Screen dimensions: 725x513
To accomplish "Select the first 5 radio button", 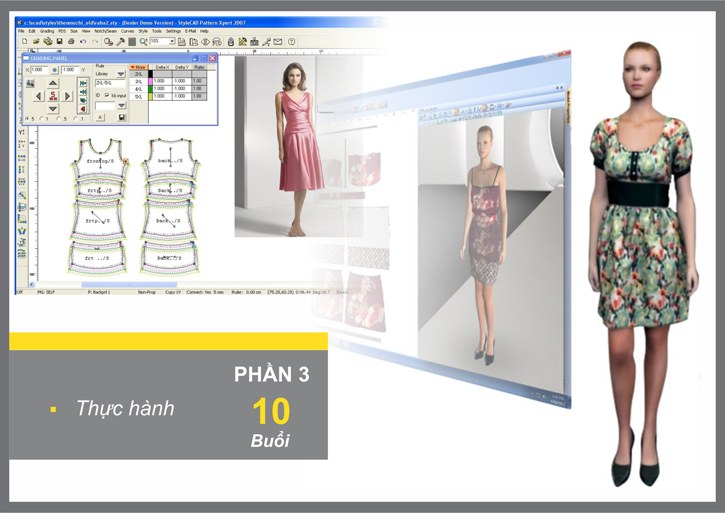I will tap(28, 119).
